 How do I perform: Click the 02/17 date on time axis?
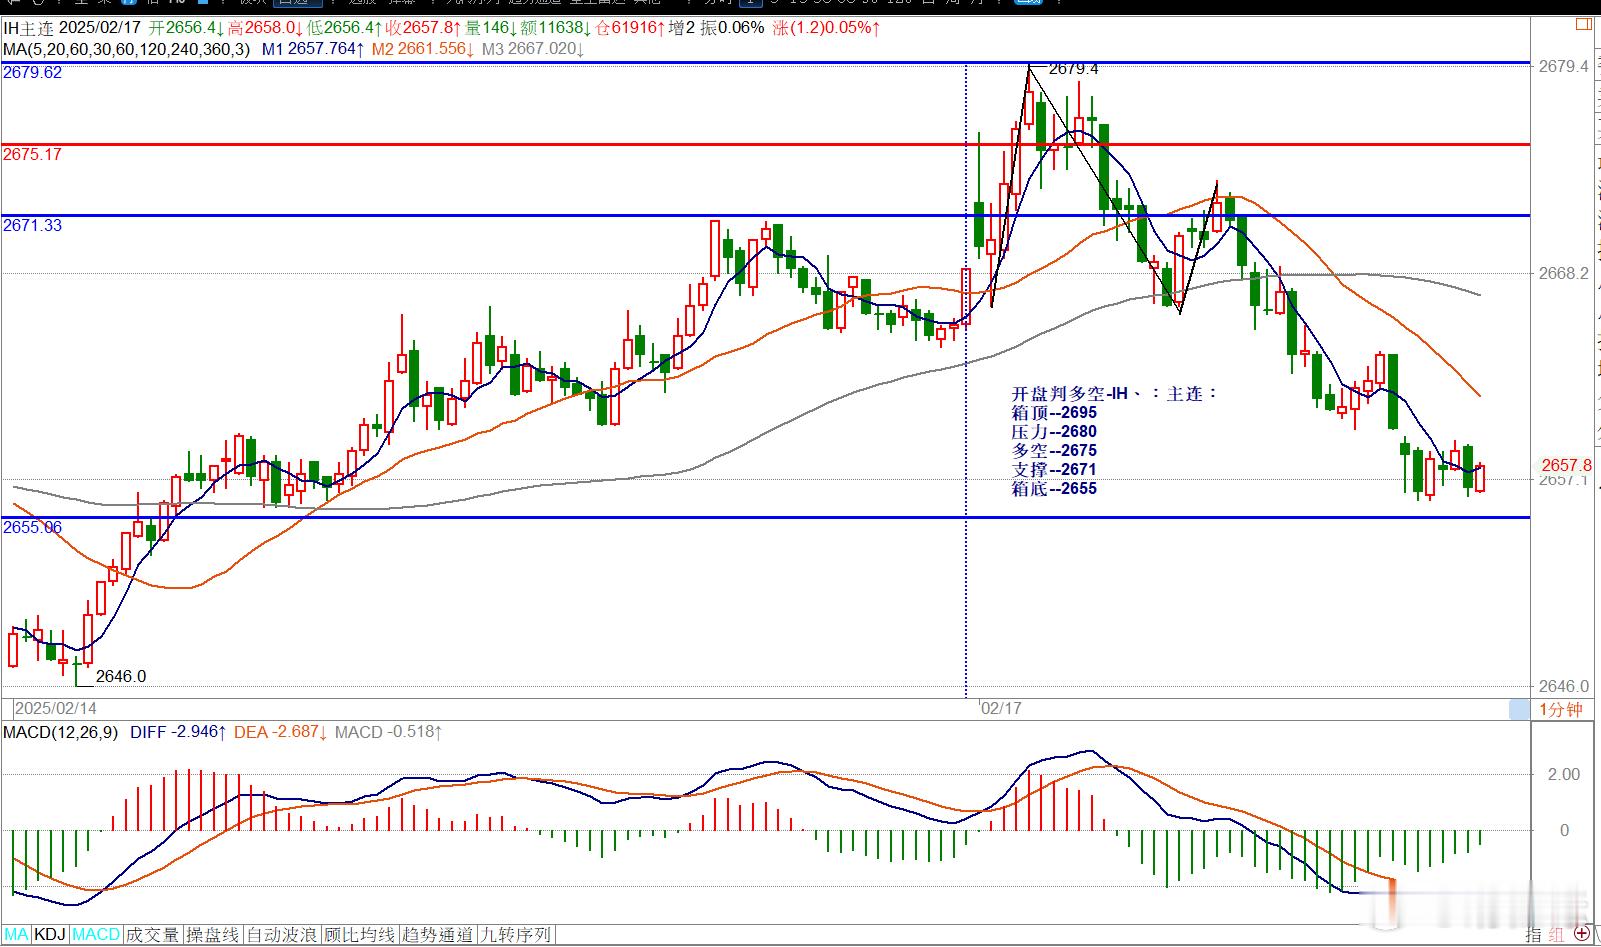[x=1001, y=708]
